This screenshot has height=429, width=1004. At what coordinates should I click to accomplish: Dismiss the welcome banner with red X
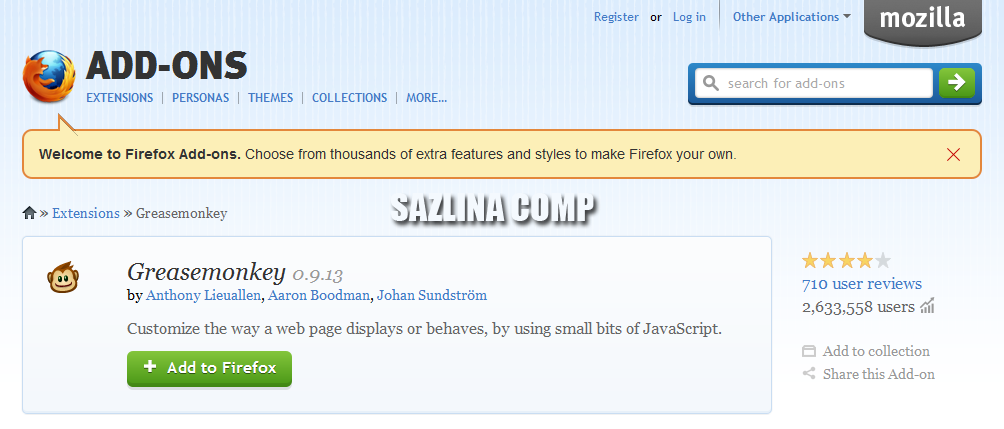pos(953,154)
